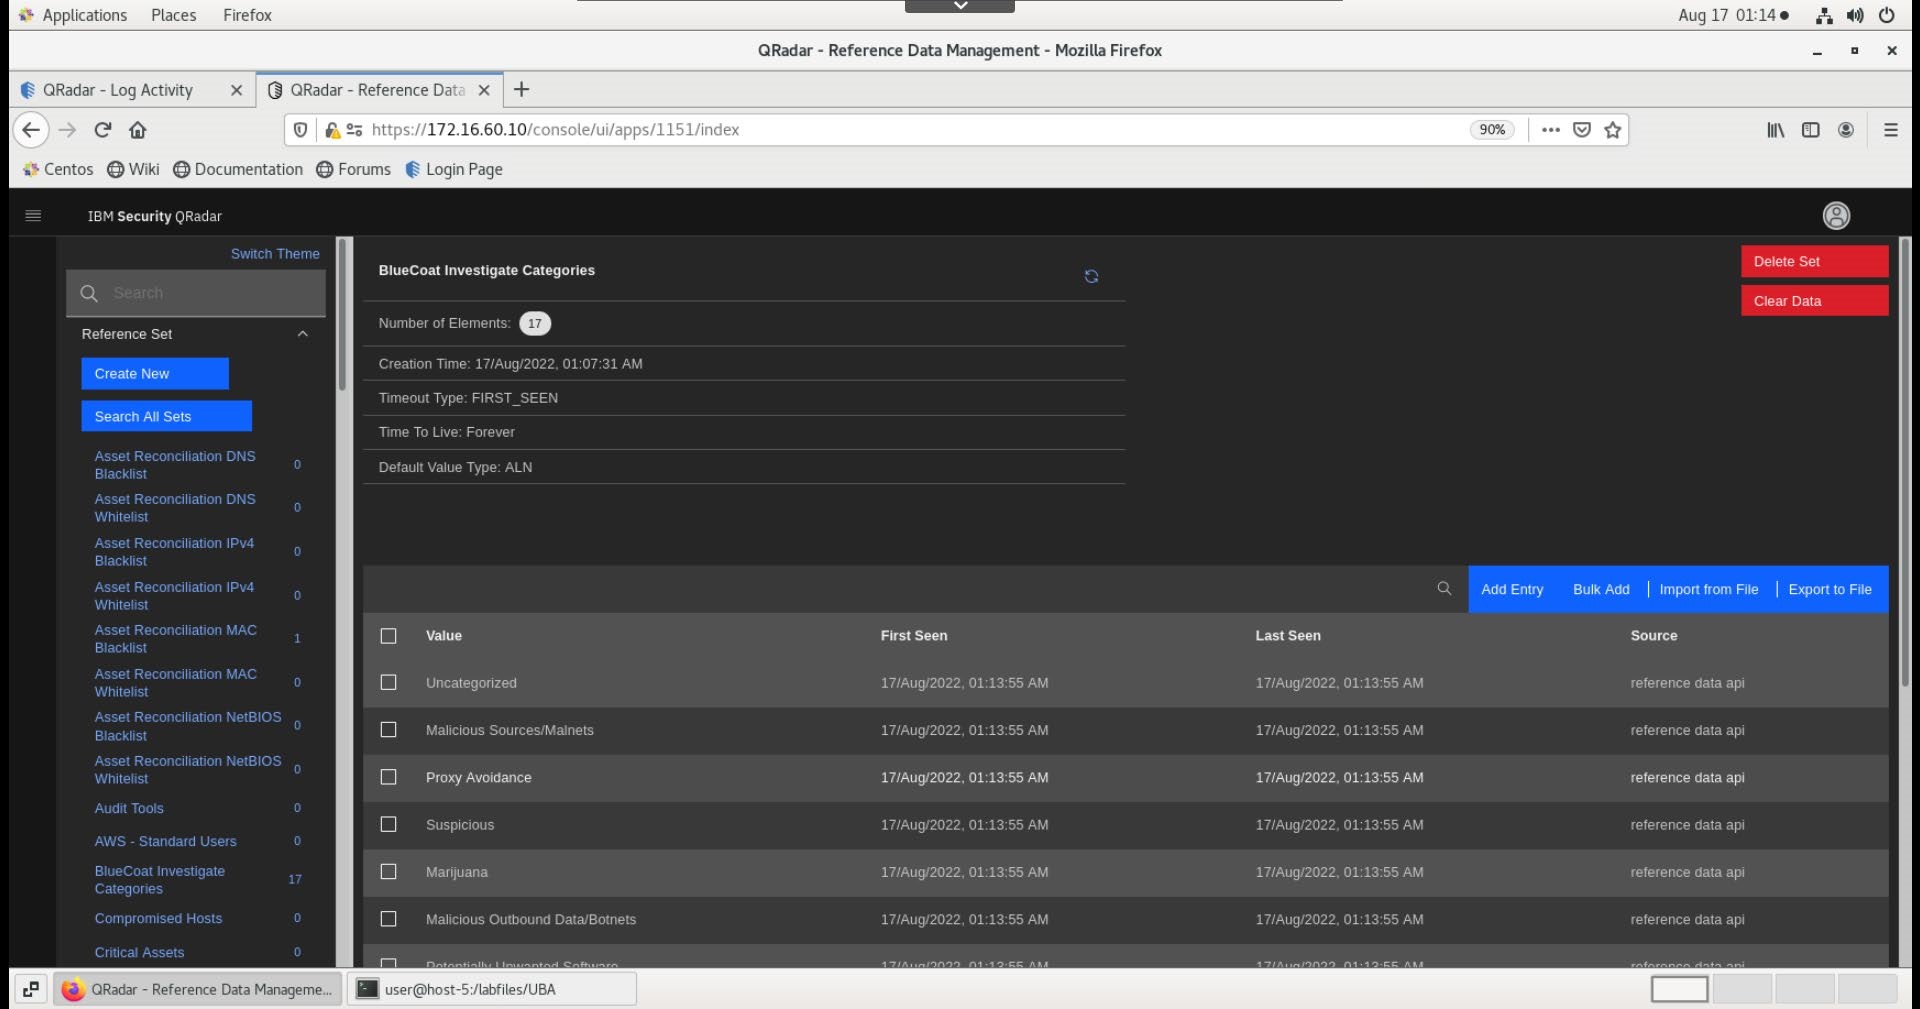Open the system volume icon
This screenshot has height=1009, width=1920.
(x=1855, y=15)
